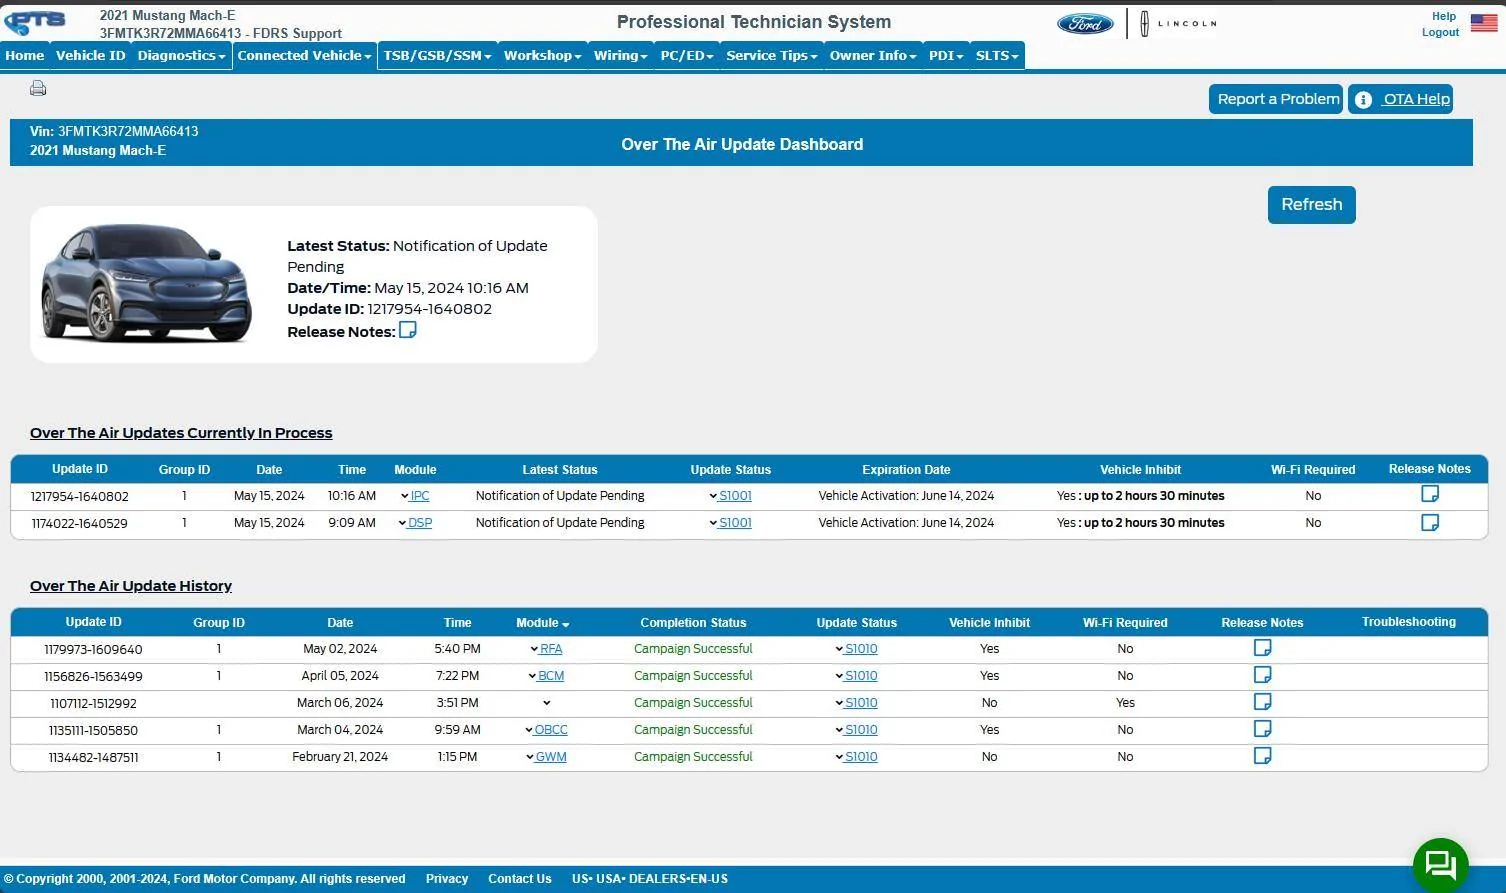Image resolution: width=1506 pixels, height=893 pixels.
Task: Select Update ID 1174022-1640529 cell
Action: [79, 523]
